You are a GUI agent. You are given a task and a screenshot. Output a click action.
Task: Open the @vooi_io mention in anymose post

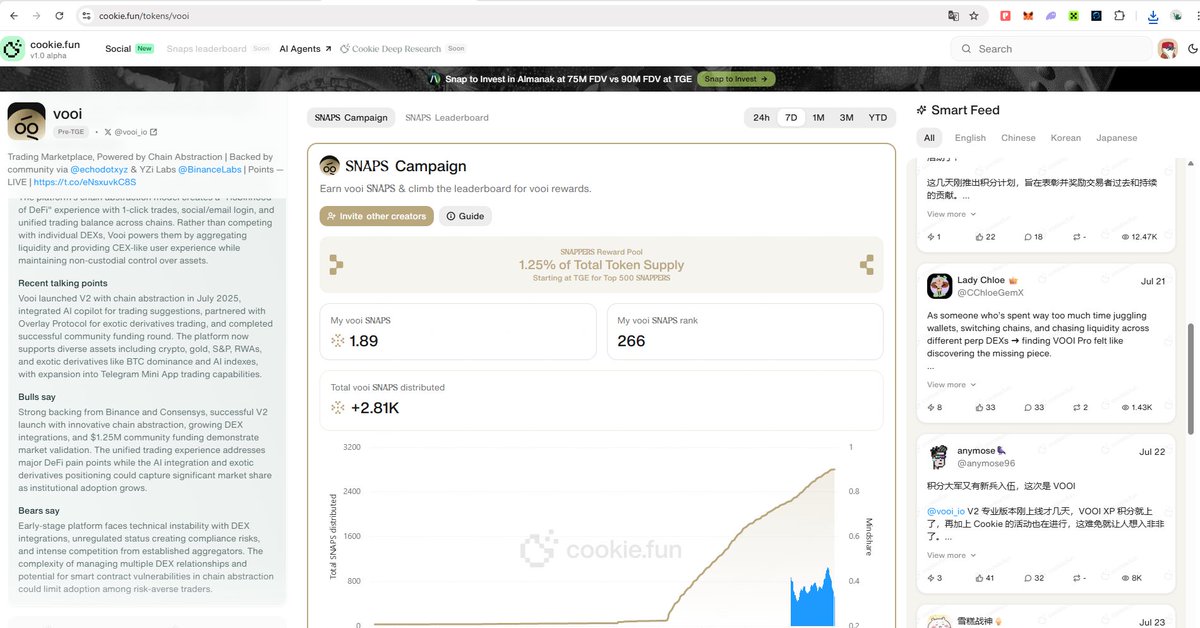click(948, 511)
